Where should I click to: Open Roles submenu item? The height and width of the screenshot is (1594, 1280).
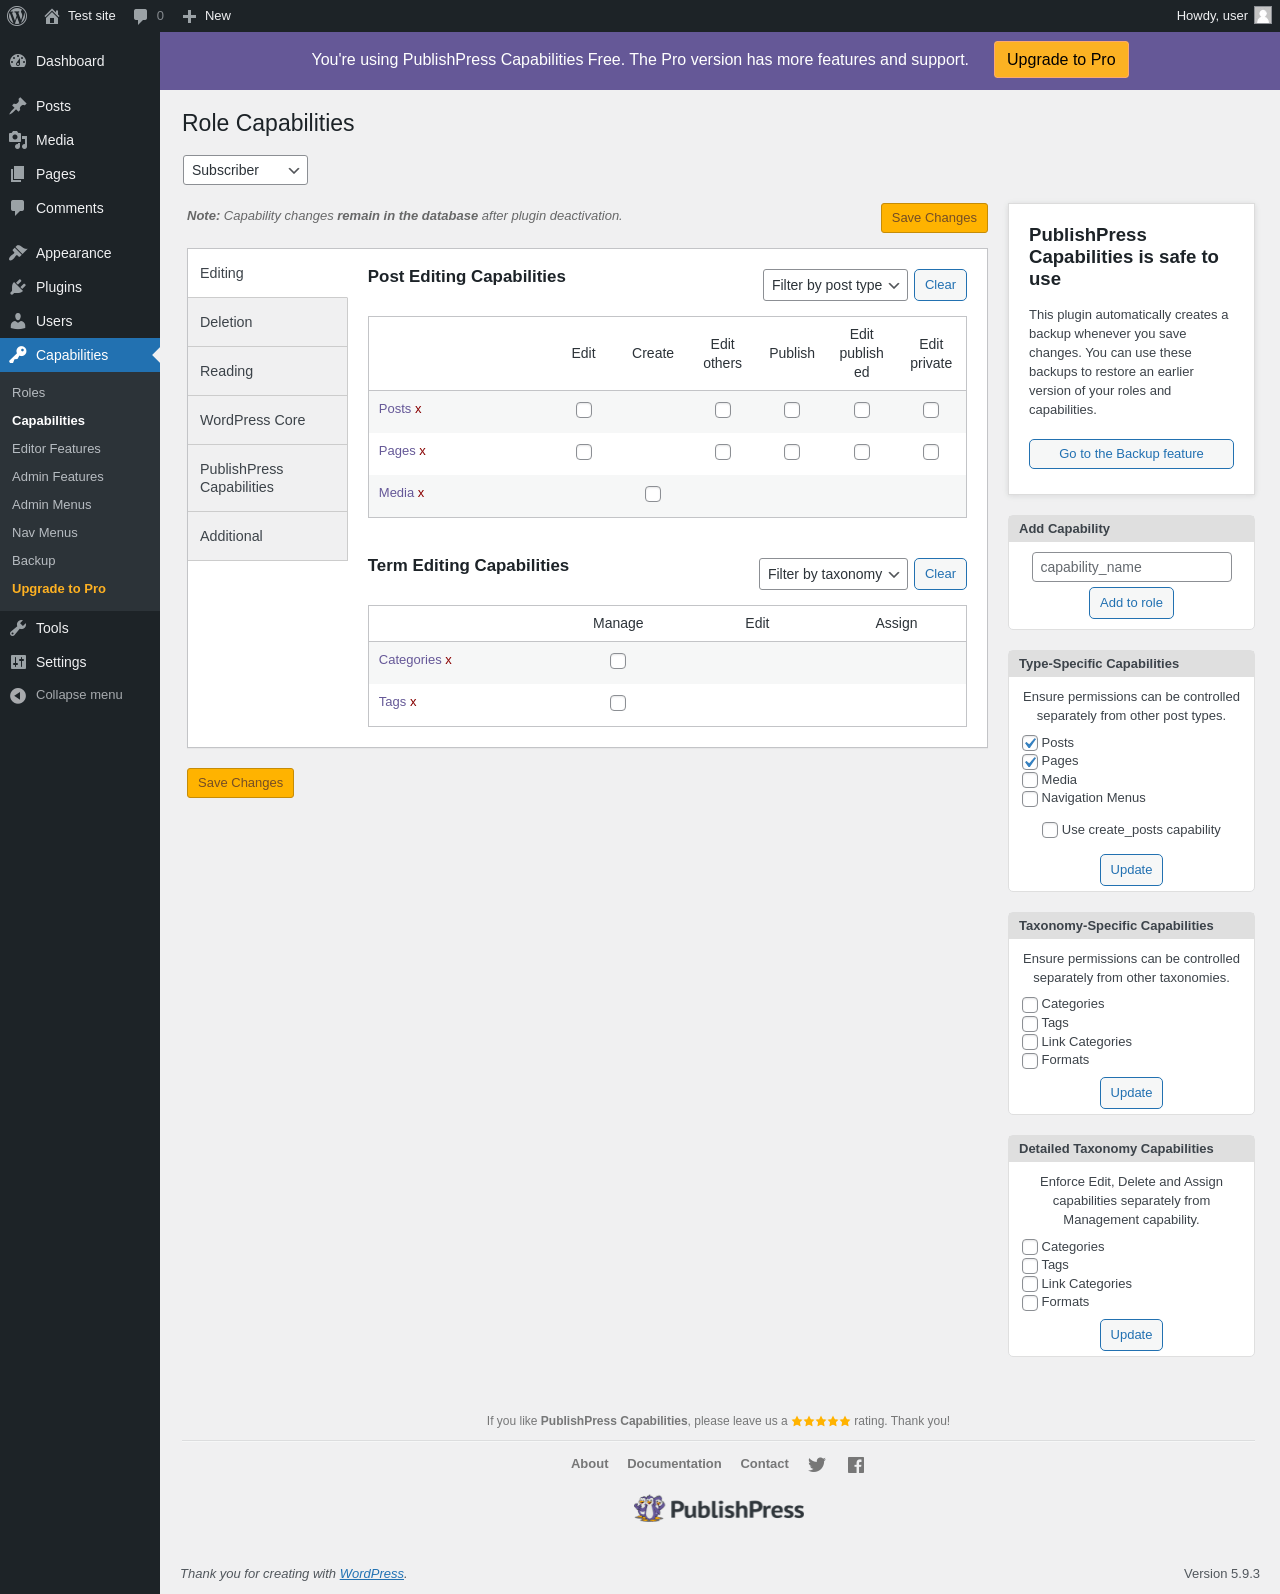tap(29, 393)
